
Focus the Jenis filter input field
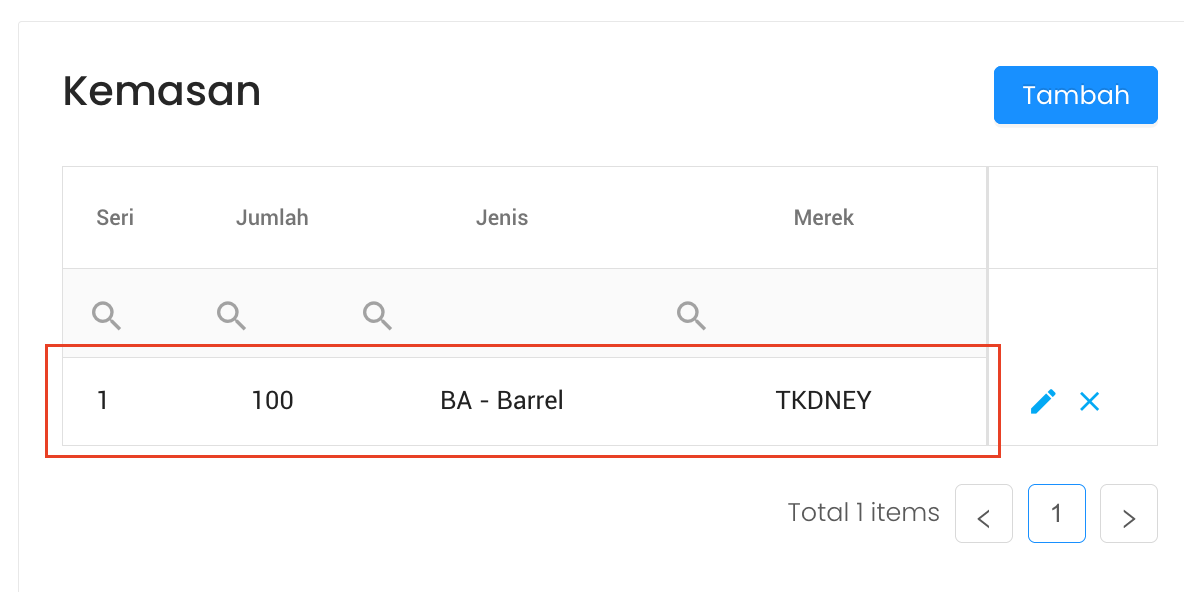(520, 316)
